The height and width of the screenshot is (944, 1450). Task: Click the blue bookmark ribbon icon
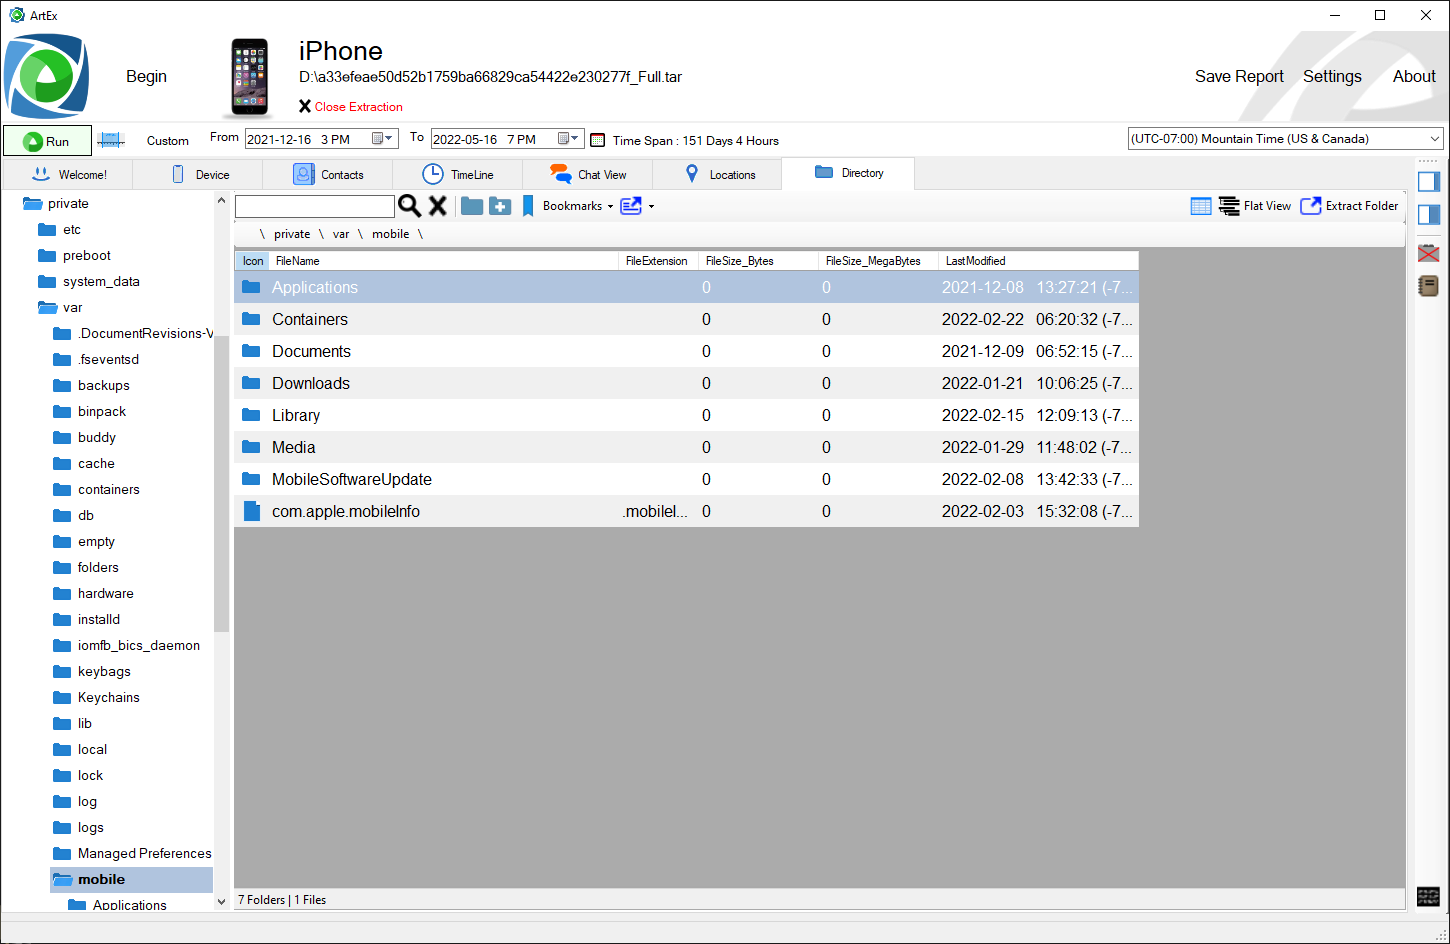coord(528,206)
